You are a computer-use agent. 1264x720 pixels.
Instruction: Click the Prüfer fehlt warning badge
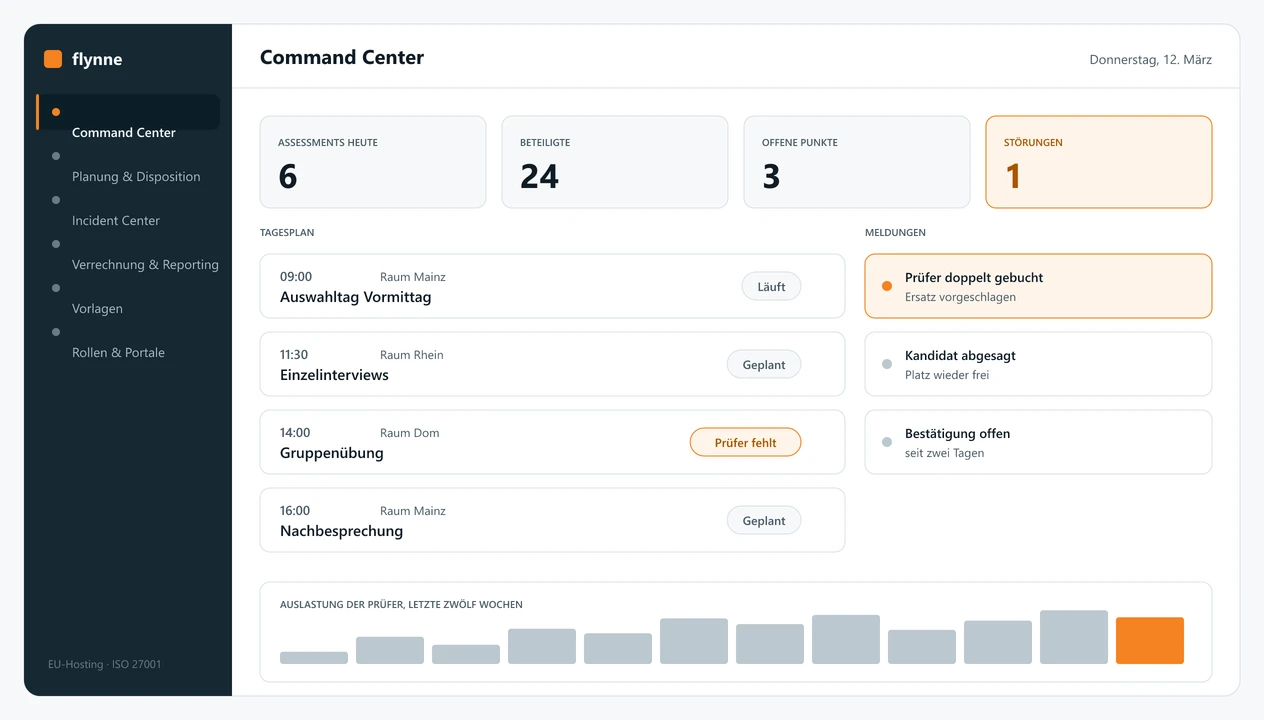point(746,443)
